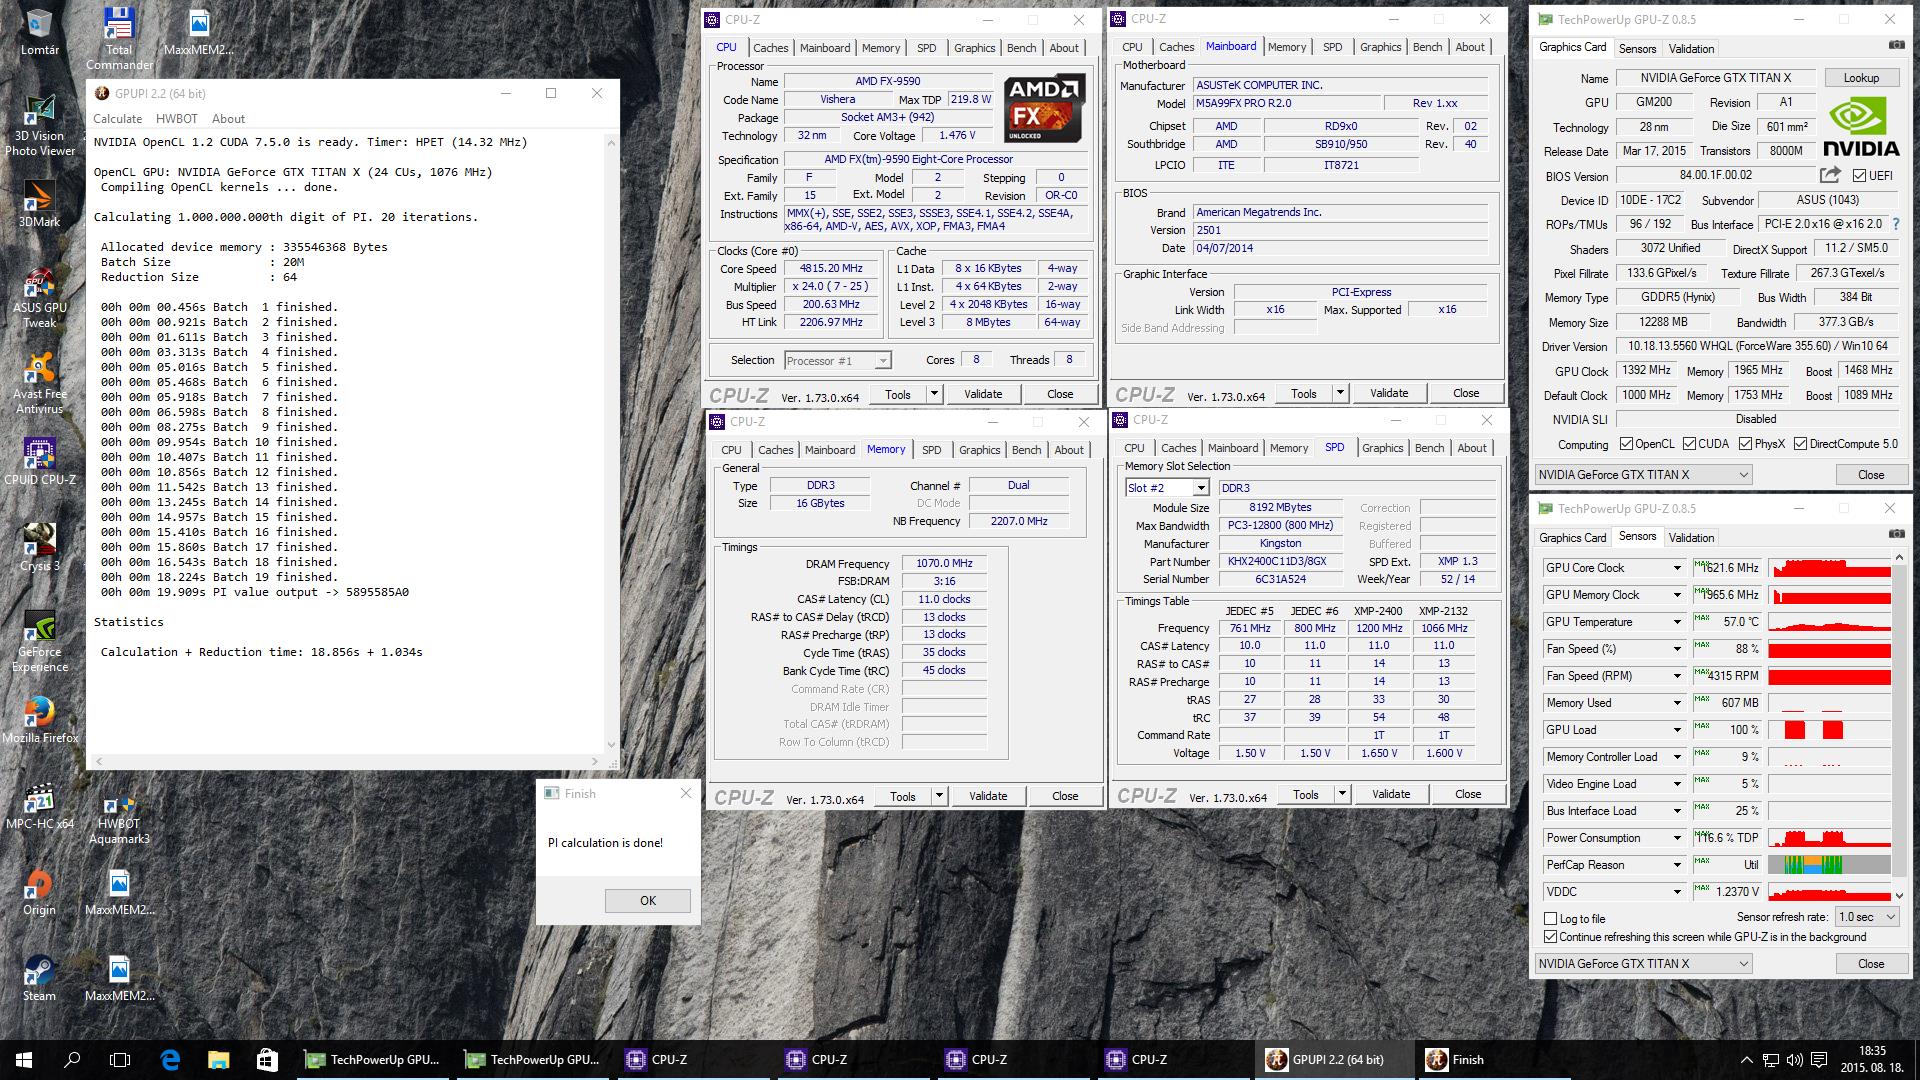Open the Total Commander desktop icon
Viewport: 1920px width, 1080px height.
pyautogui.click(x=119, y=38)
